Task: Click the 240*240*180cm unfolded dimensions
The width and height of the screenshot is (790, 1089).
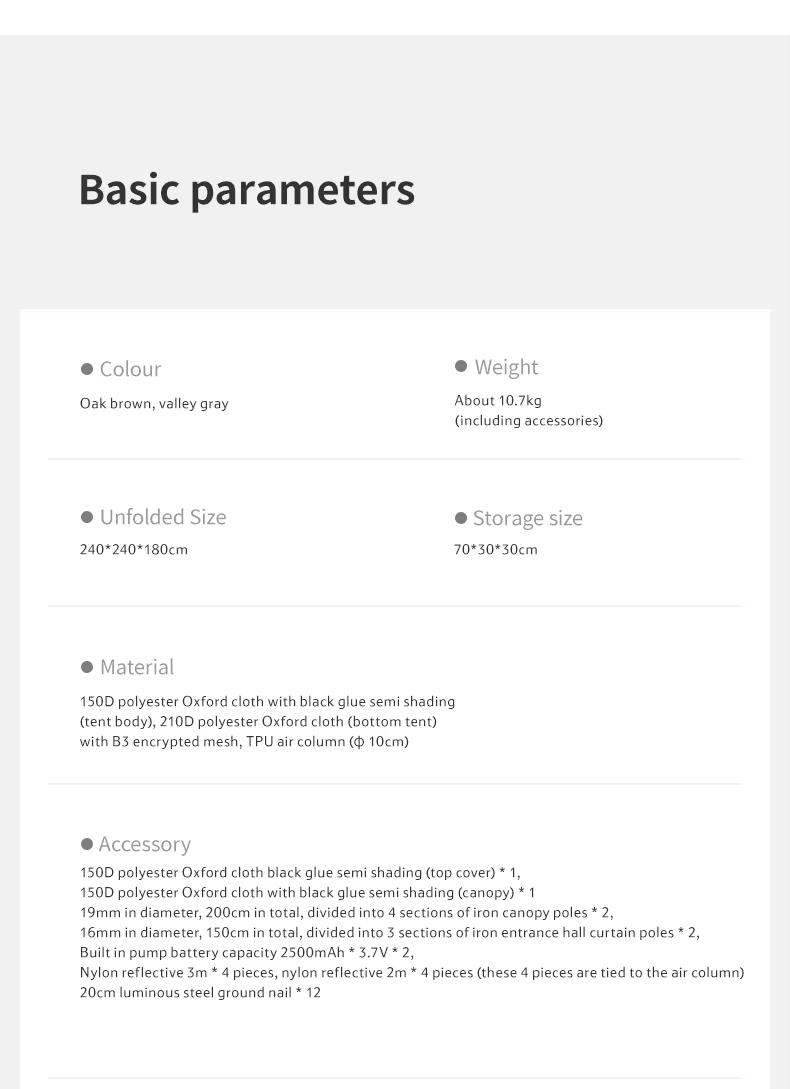Action: pos(134,550)
